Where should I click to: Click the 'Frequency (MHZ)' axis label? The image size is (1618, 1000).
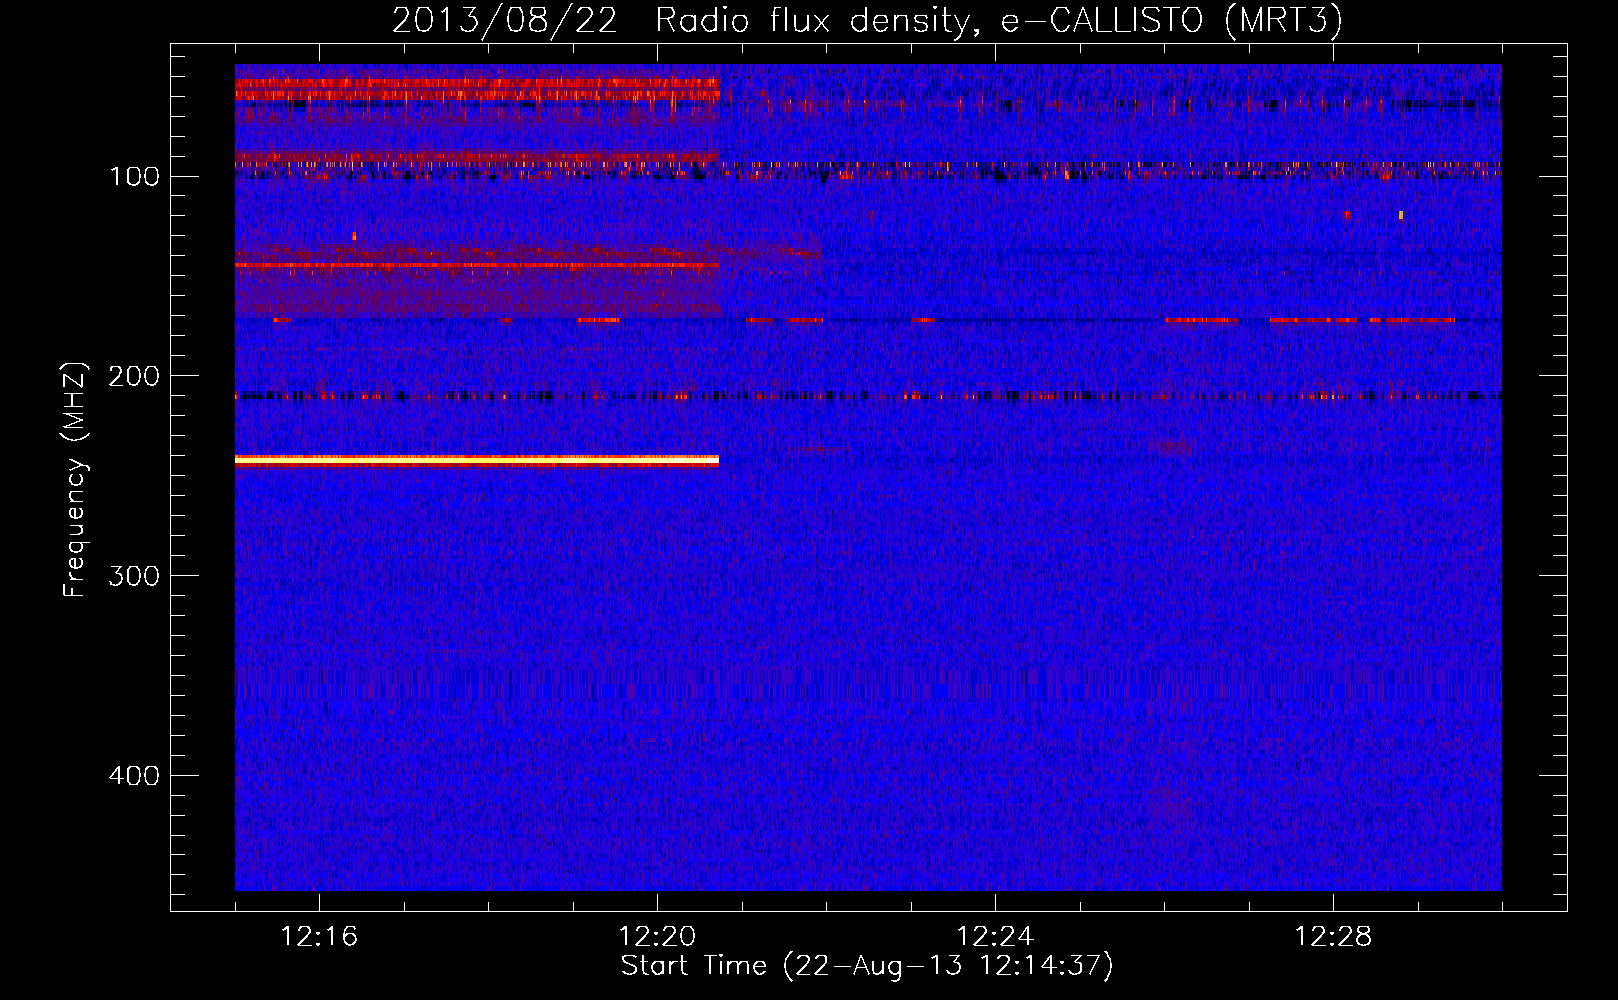pos(75,479)
